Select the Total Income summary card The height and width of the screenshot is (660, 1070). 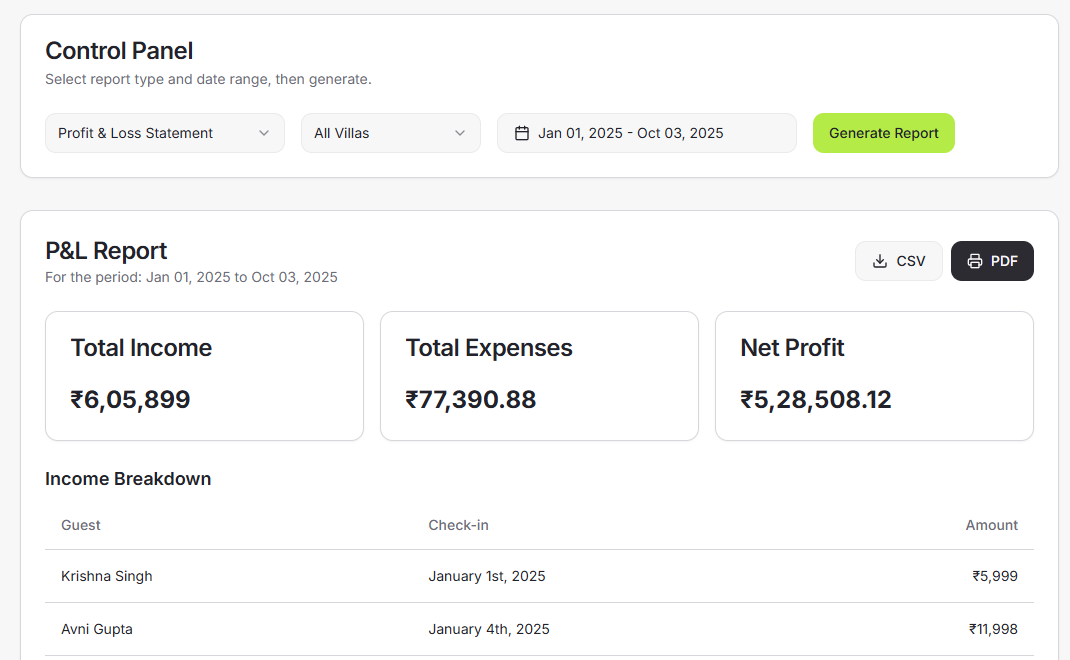[204, 376]
